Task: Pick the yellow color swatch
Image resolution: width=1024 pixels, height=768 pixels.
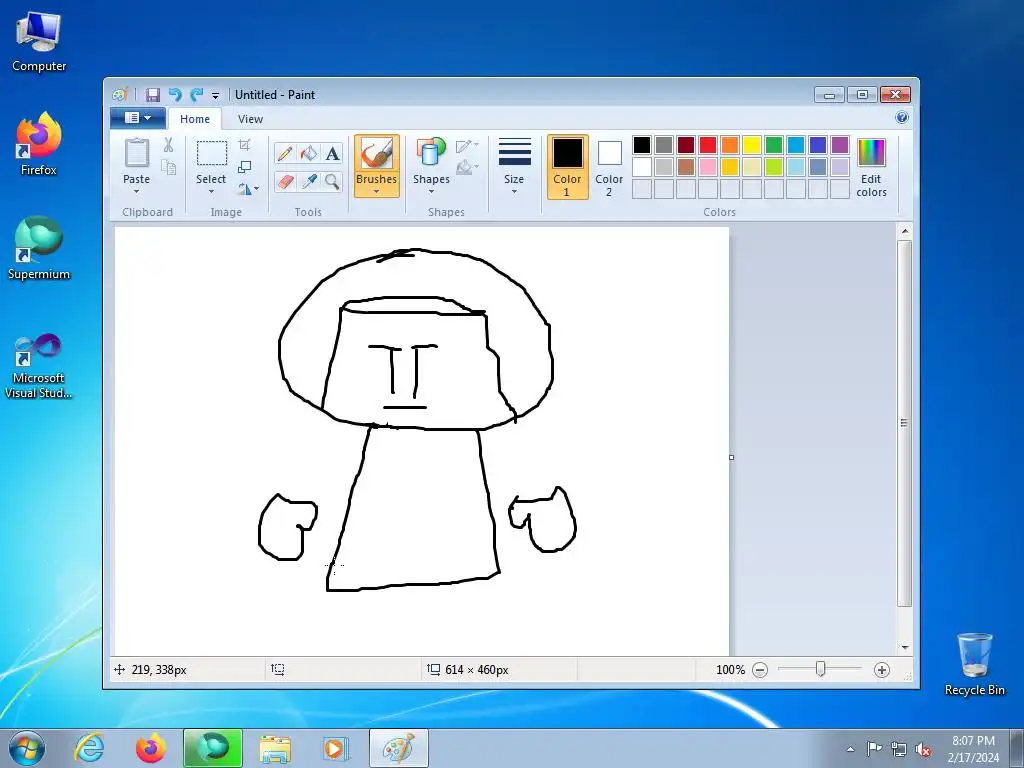Action: [752, 144]
